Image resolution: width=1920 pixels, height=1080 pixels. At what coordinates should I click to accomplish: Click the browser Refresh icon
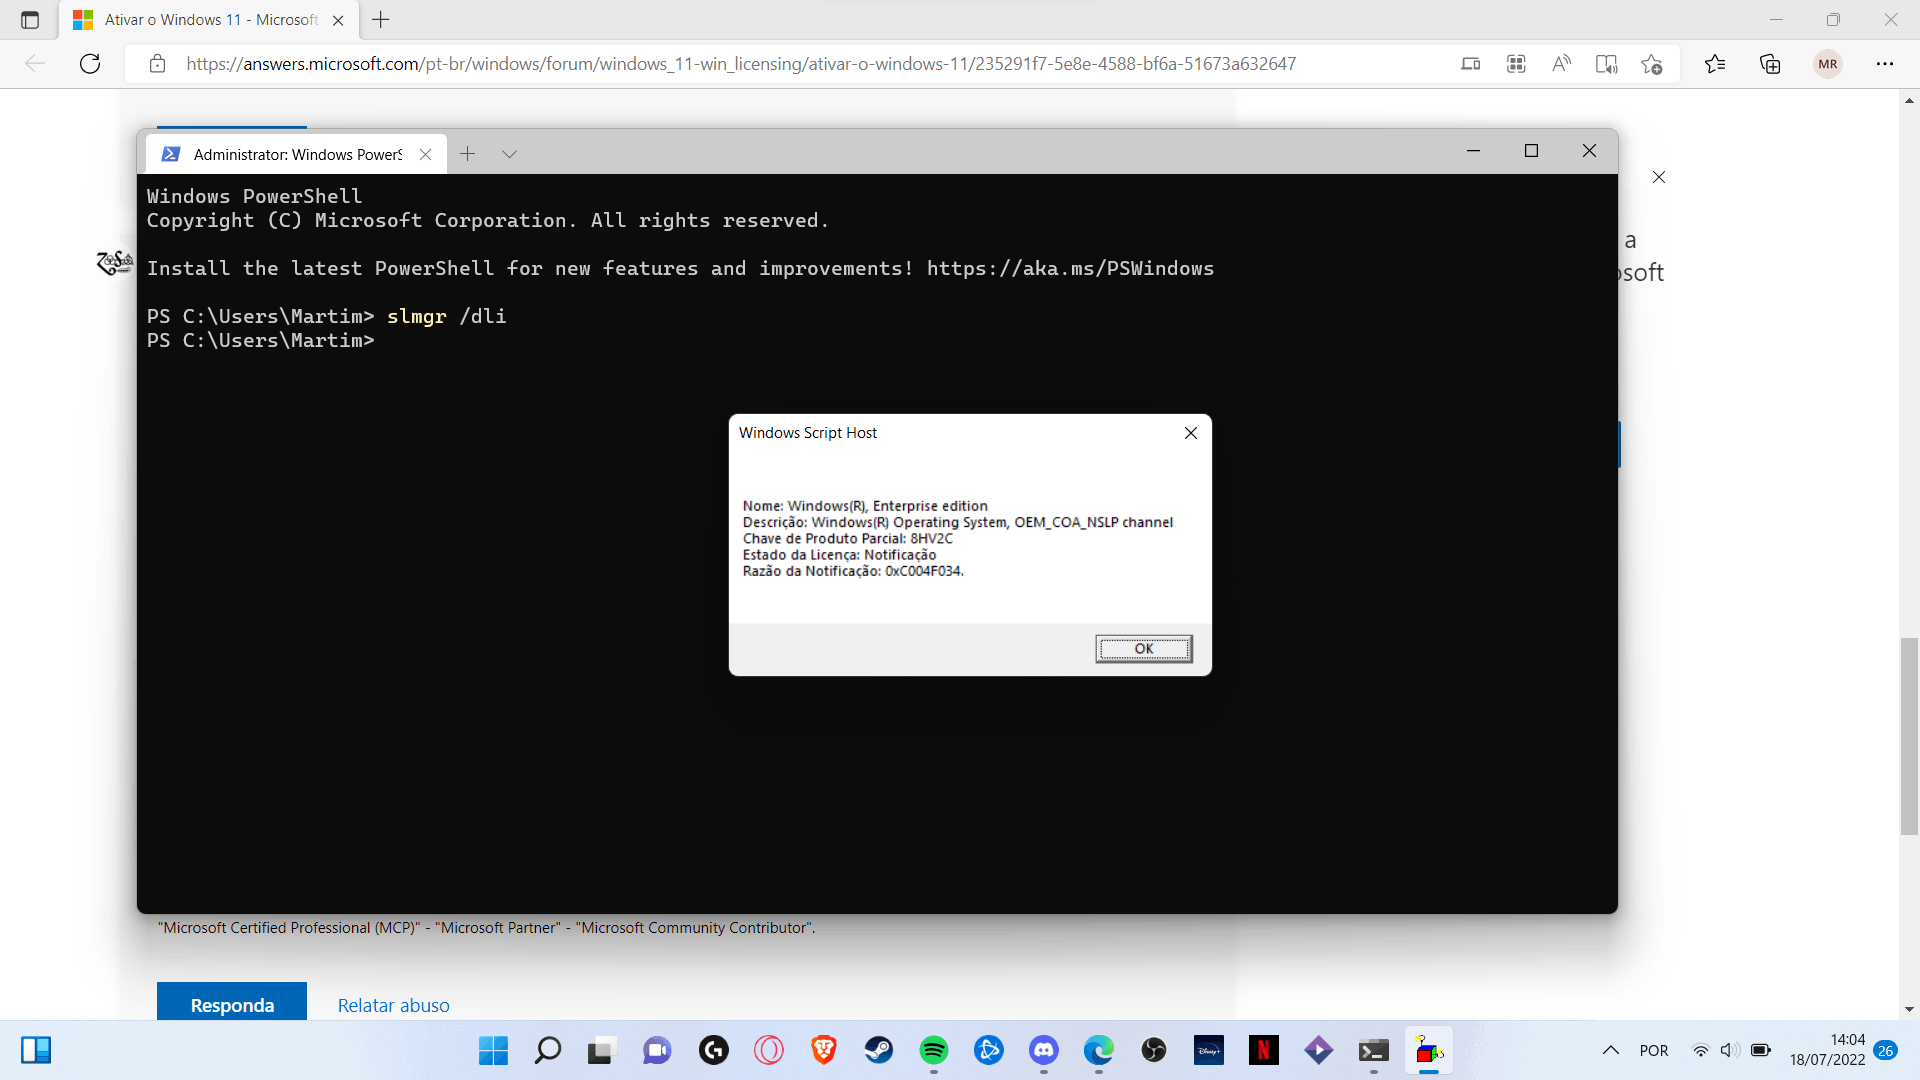click(90, 64)
